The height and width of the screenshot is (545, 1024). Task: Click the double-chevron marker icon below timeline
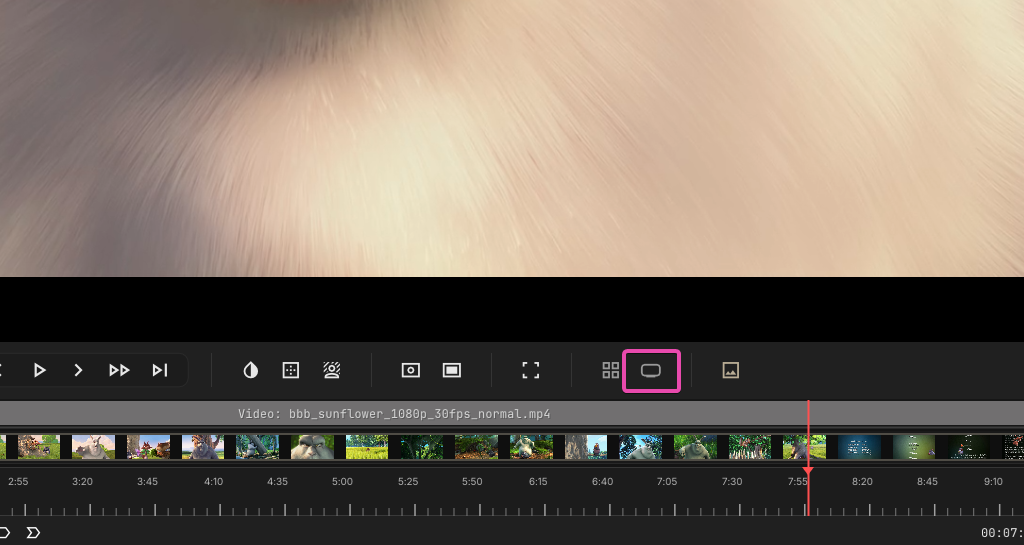coord(33,532)
